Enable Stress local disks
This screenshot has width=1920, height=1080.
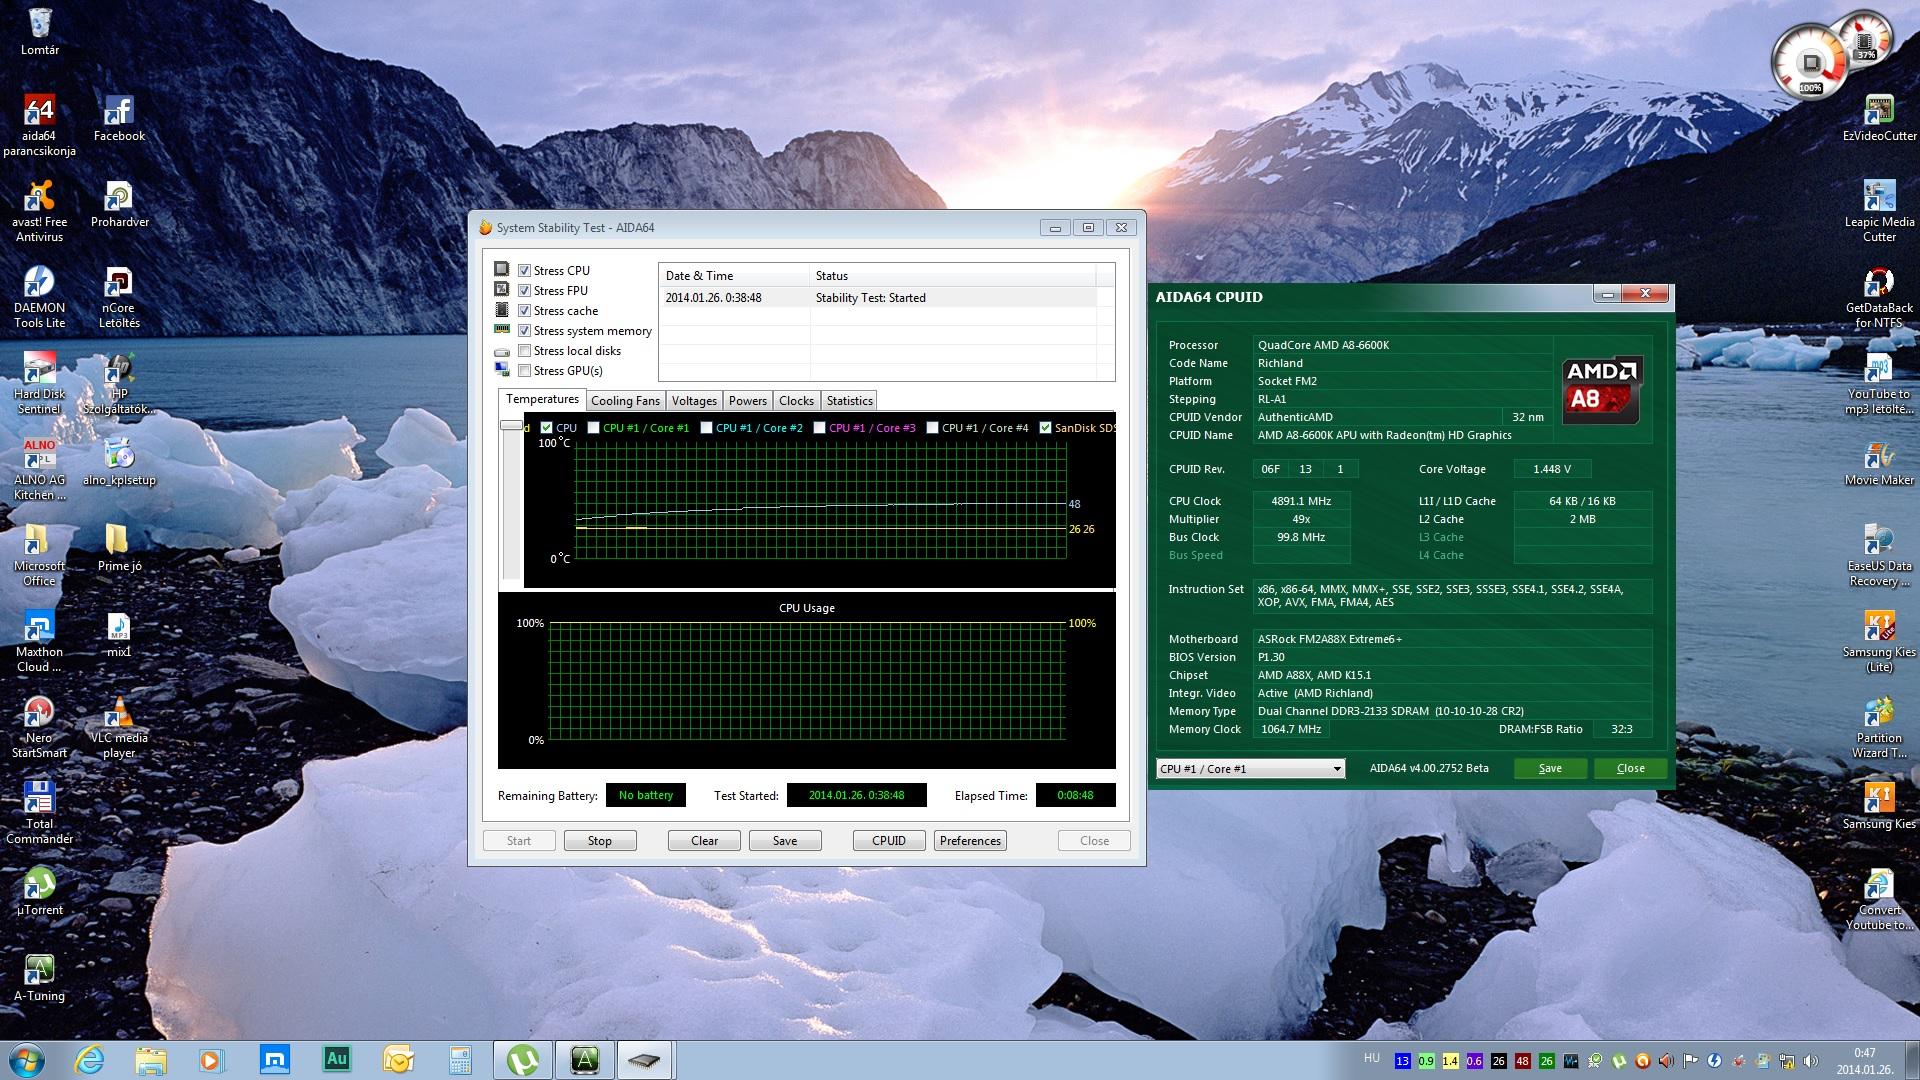(x=524, y=350)
